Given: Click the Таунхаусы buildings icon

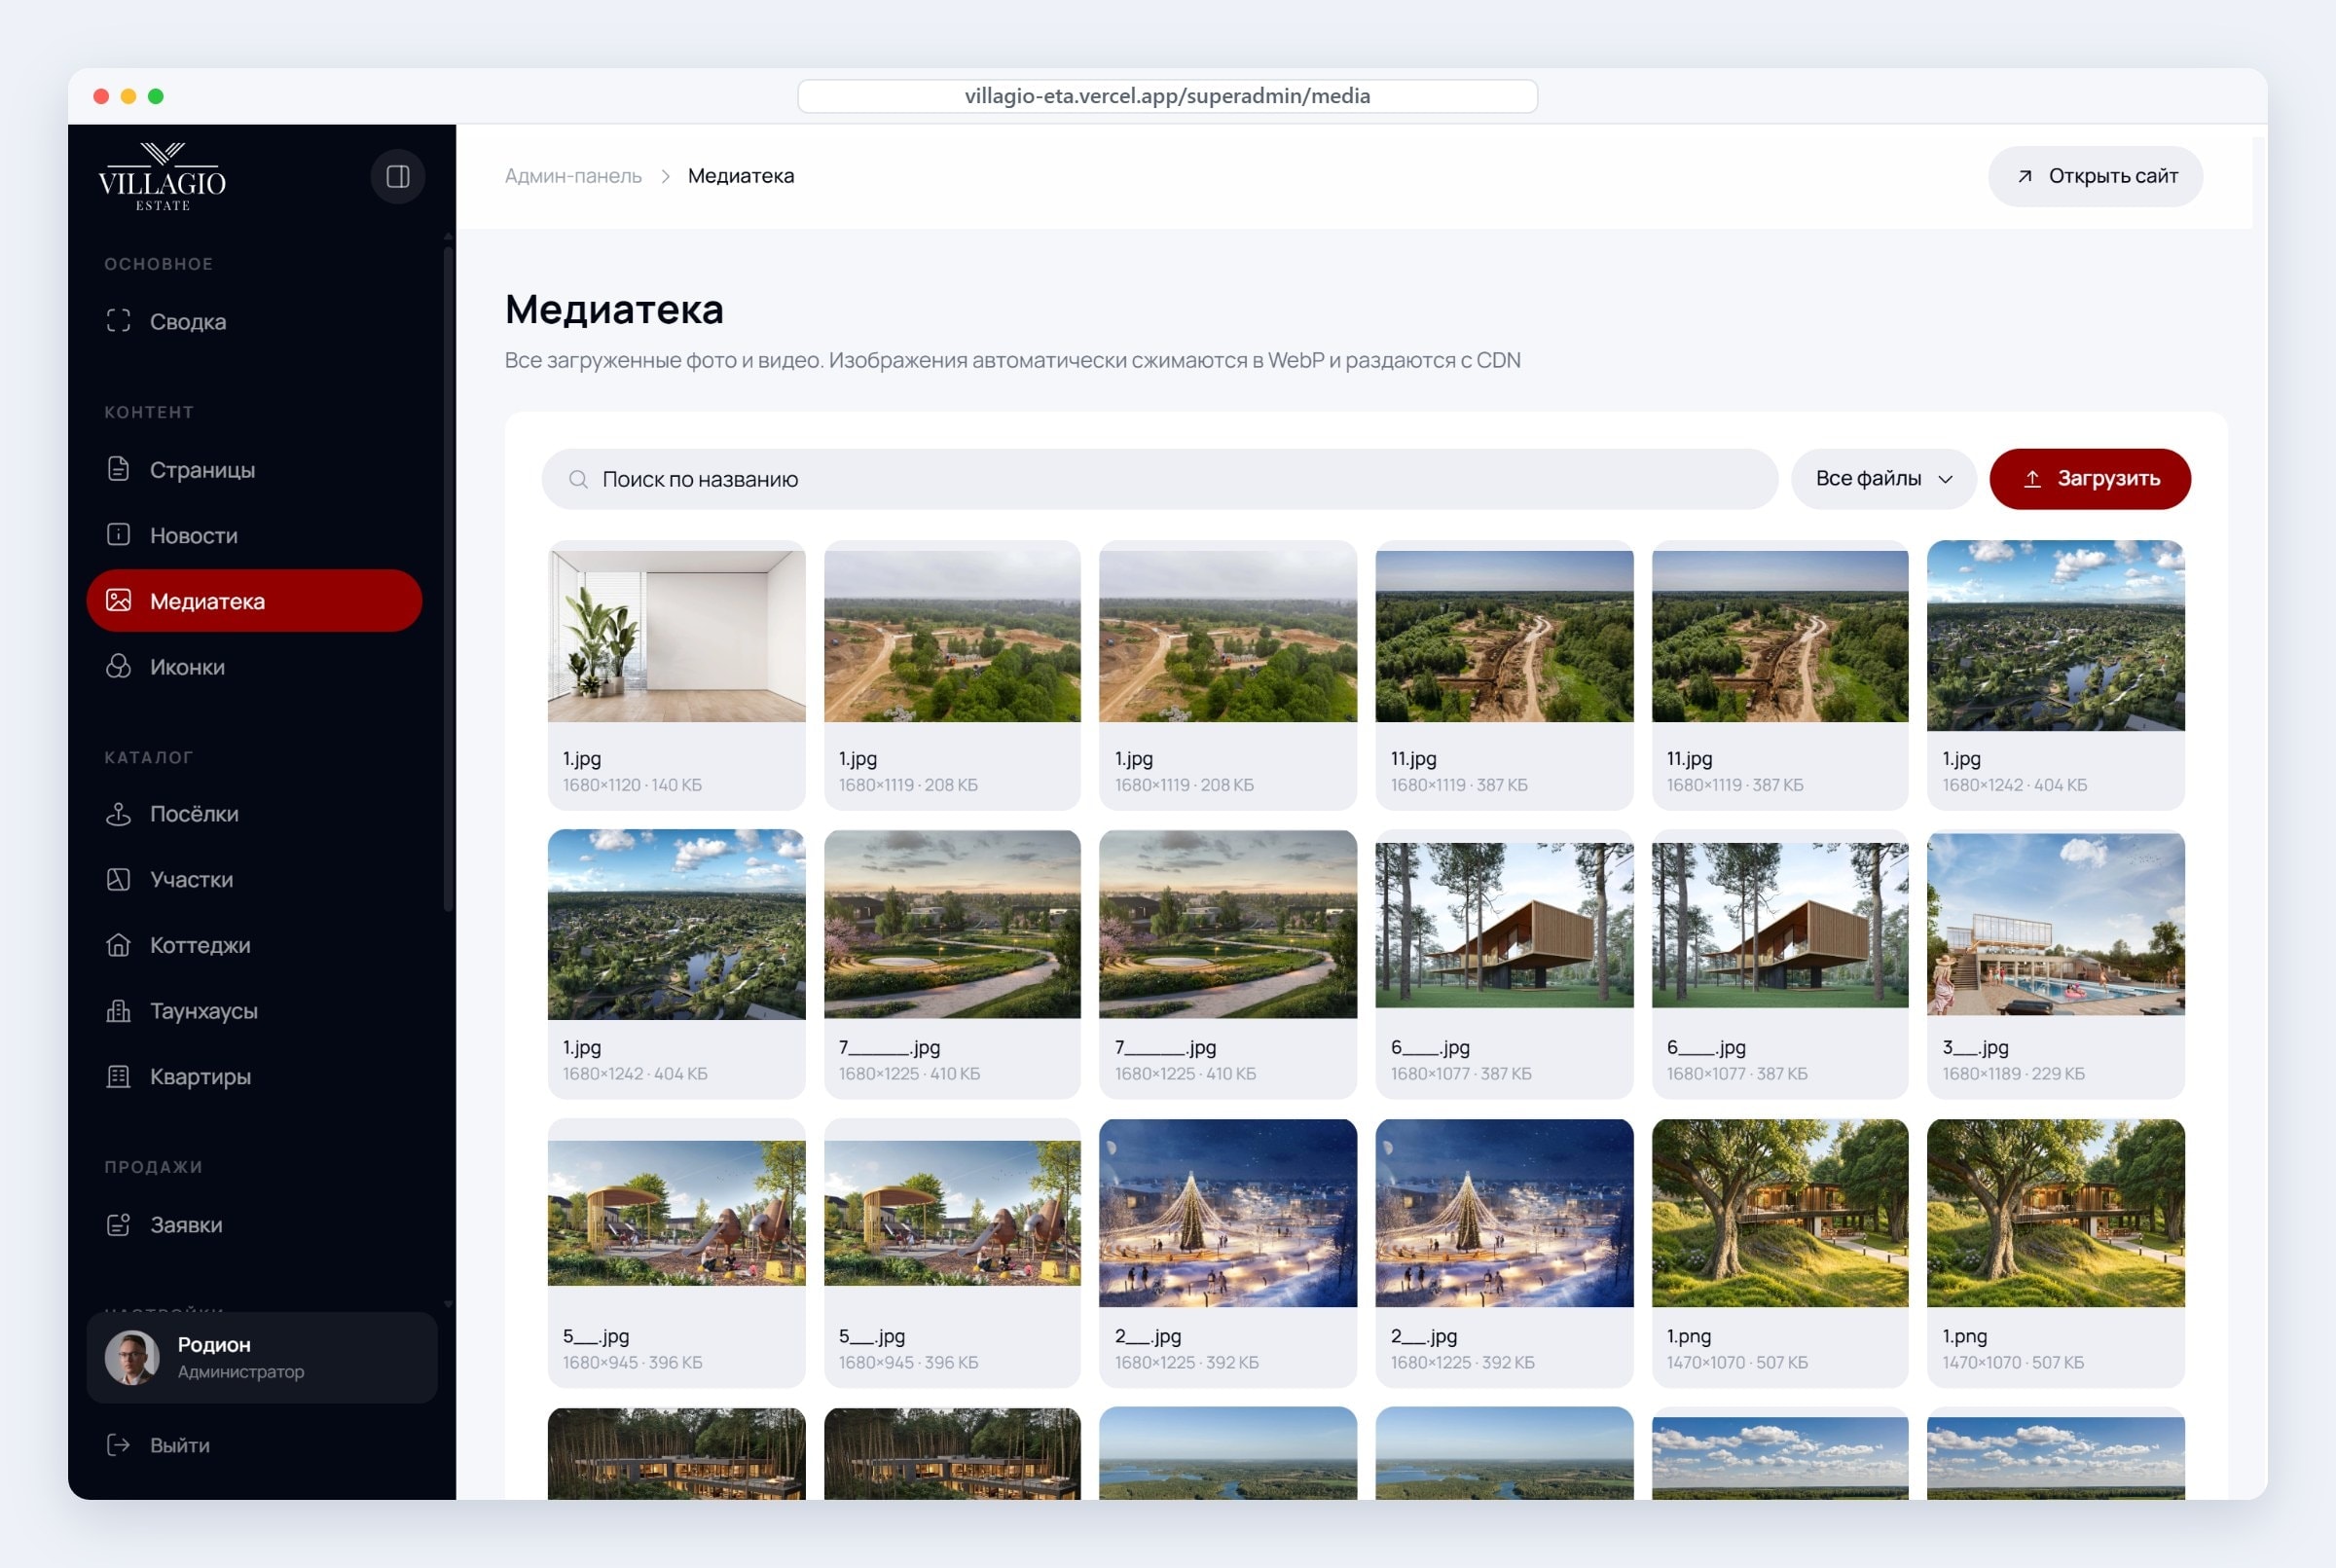Looking at the screenshot, I should [118, 1010].
